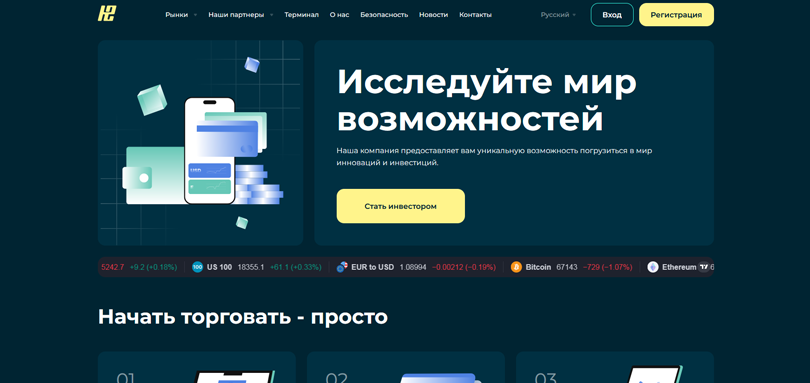Click the −0.00212 (−0.19%) change value

pyautogui.click(x=464, y=267)
